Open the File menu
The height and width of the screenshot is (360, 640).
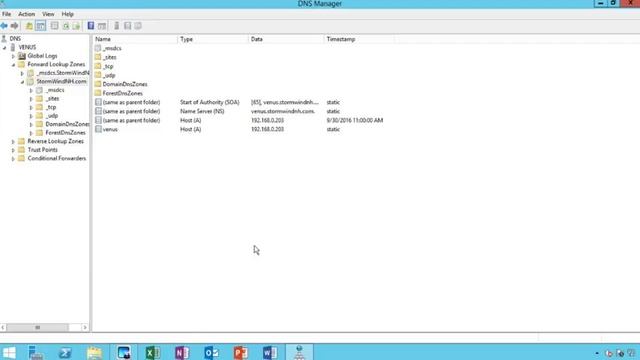(7, 14)
